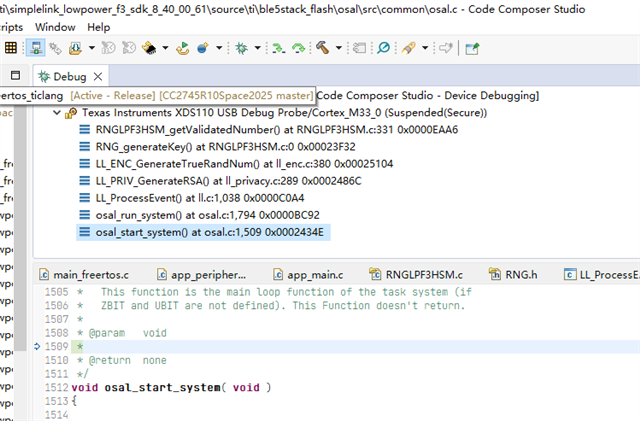This screenshot has height=421, width=640.
Task: Toggle the highlighted debug view toolbar button
Action: [x=36, y=48]
